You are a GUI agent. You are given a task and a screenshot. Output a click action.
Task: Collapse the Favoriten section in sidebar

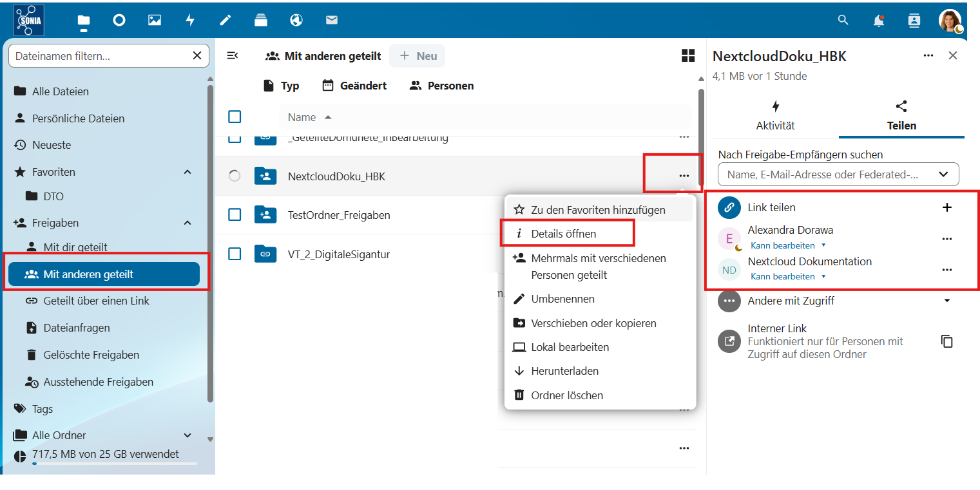click(x=187, y=172)
